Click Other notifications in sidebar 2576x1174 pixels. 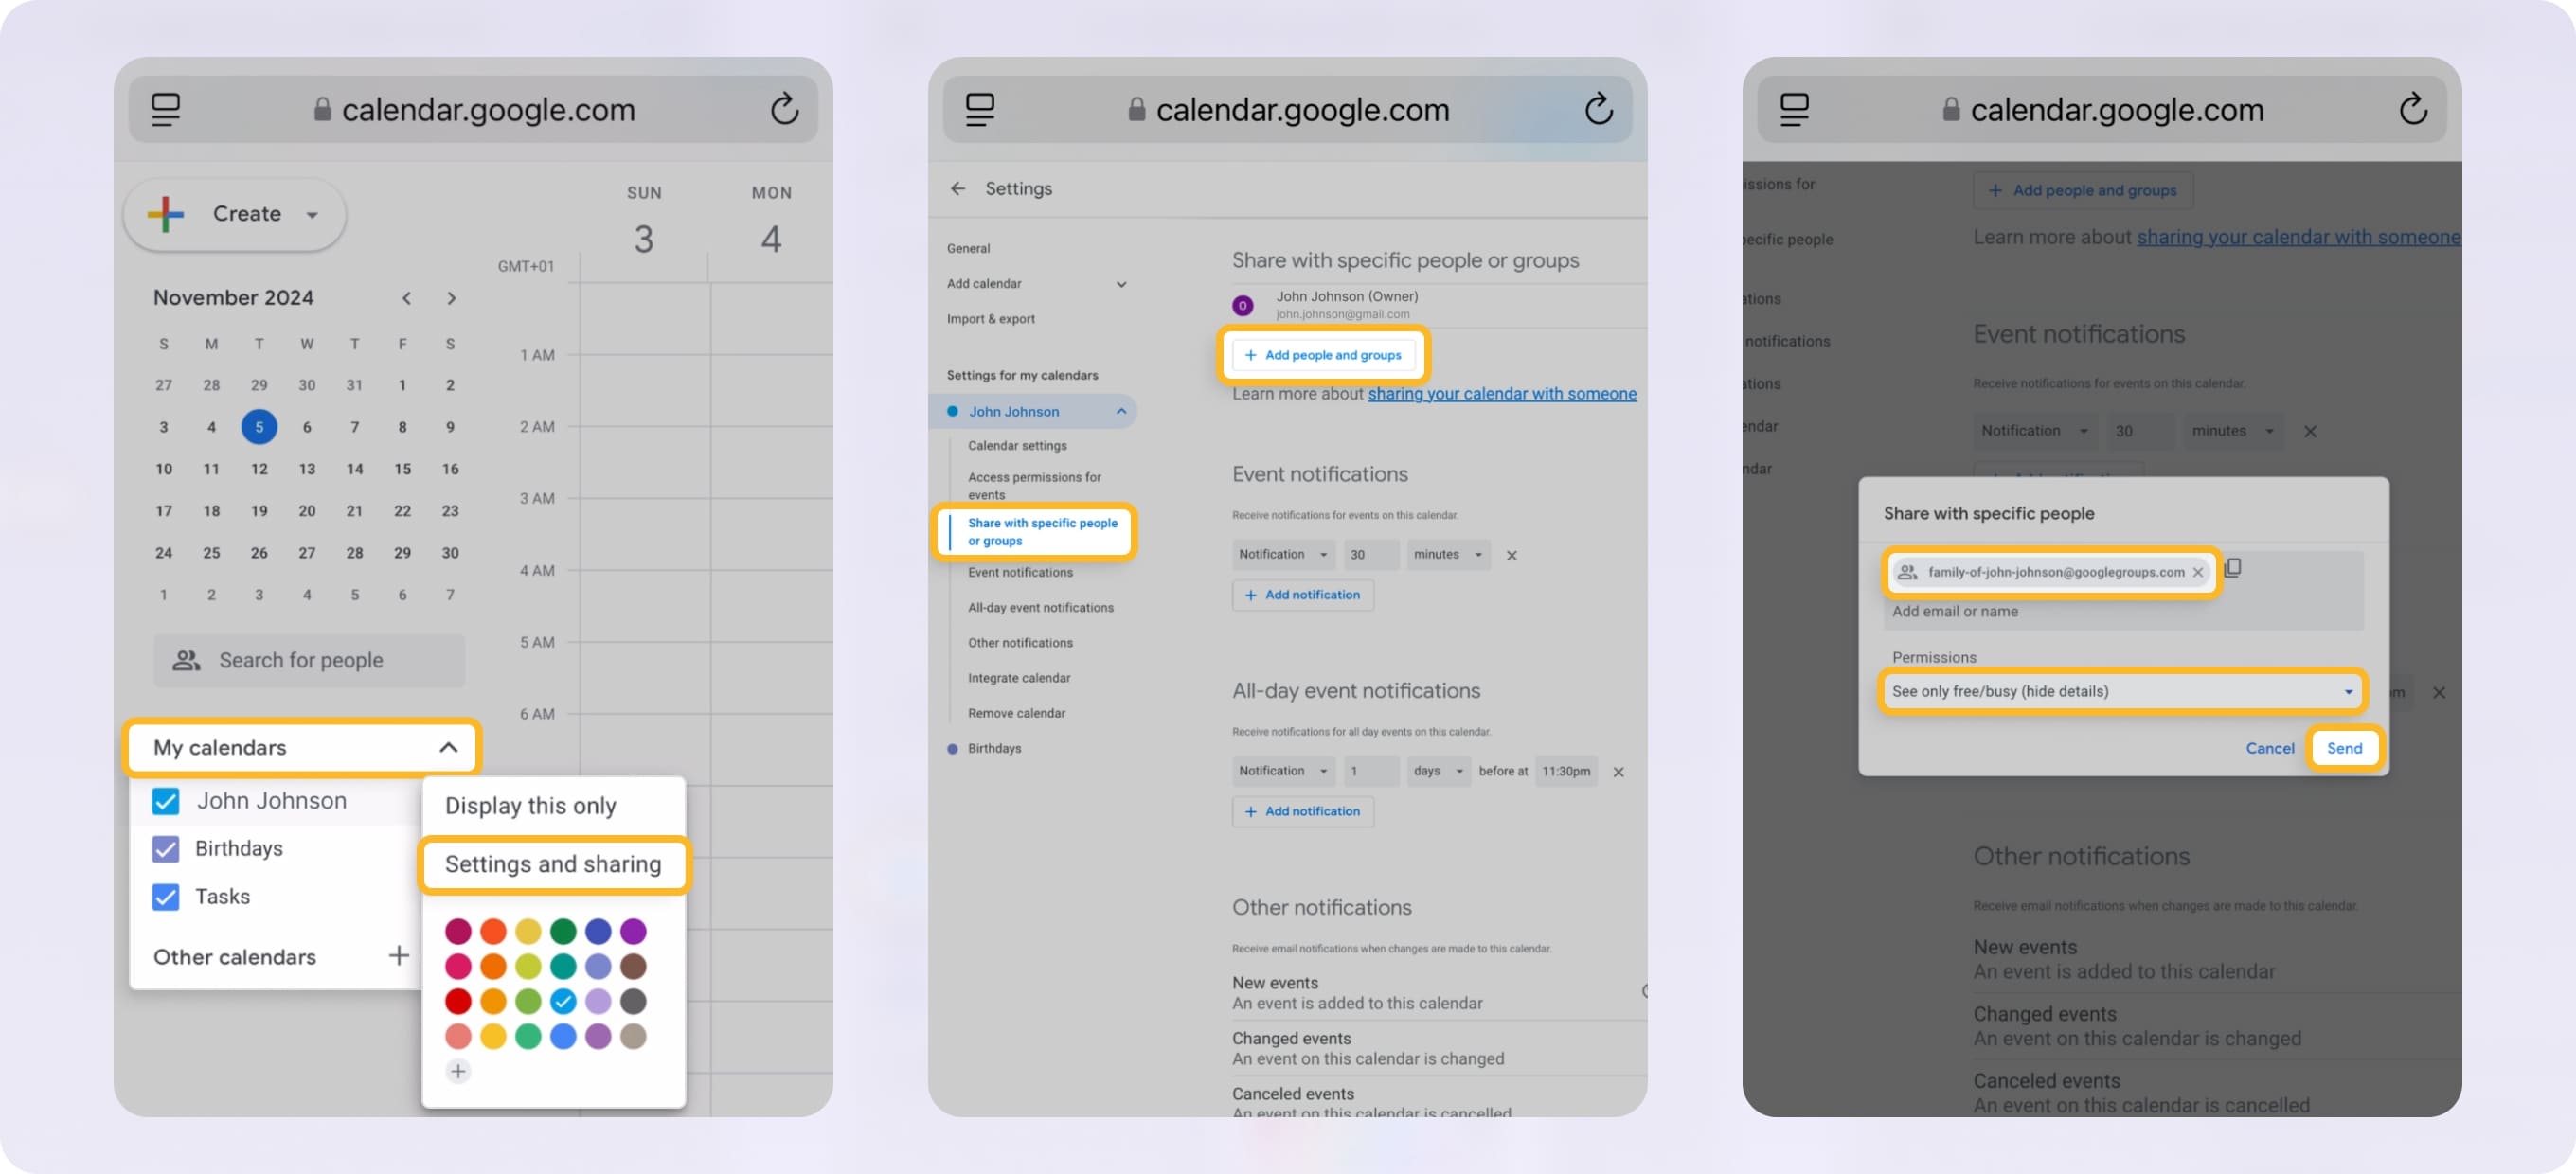[1020, 643]
